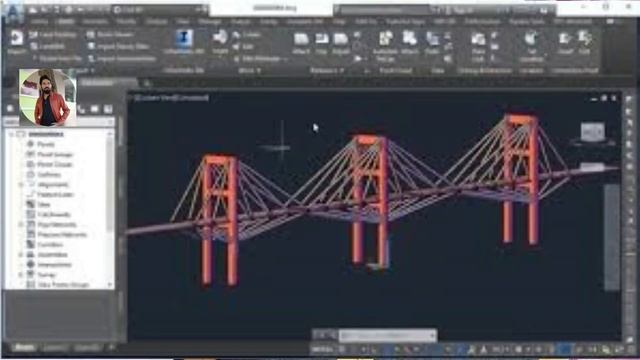Click the Land Desktop import option
Screen dimensions: 640x360
(x=53, y=35)
